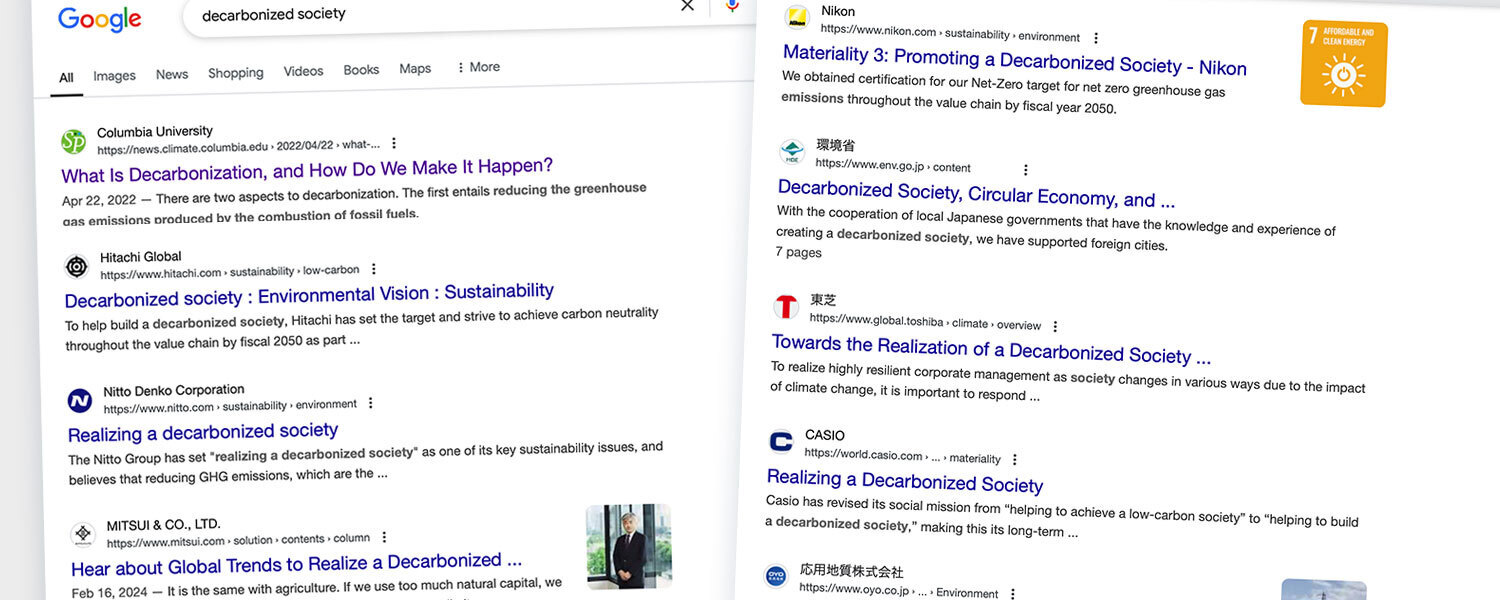Screen dimensions: 1500x600
Task: Open options menu for env.go.jp result
Action: tap(1025, 170)
